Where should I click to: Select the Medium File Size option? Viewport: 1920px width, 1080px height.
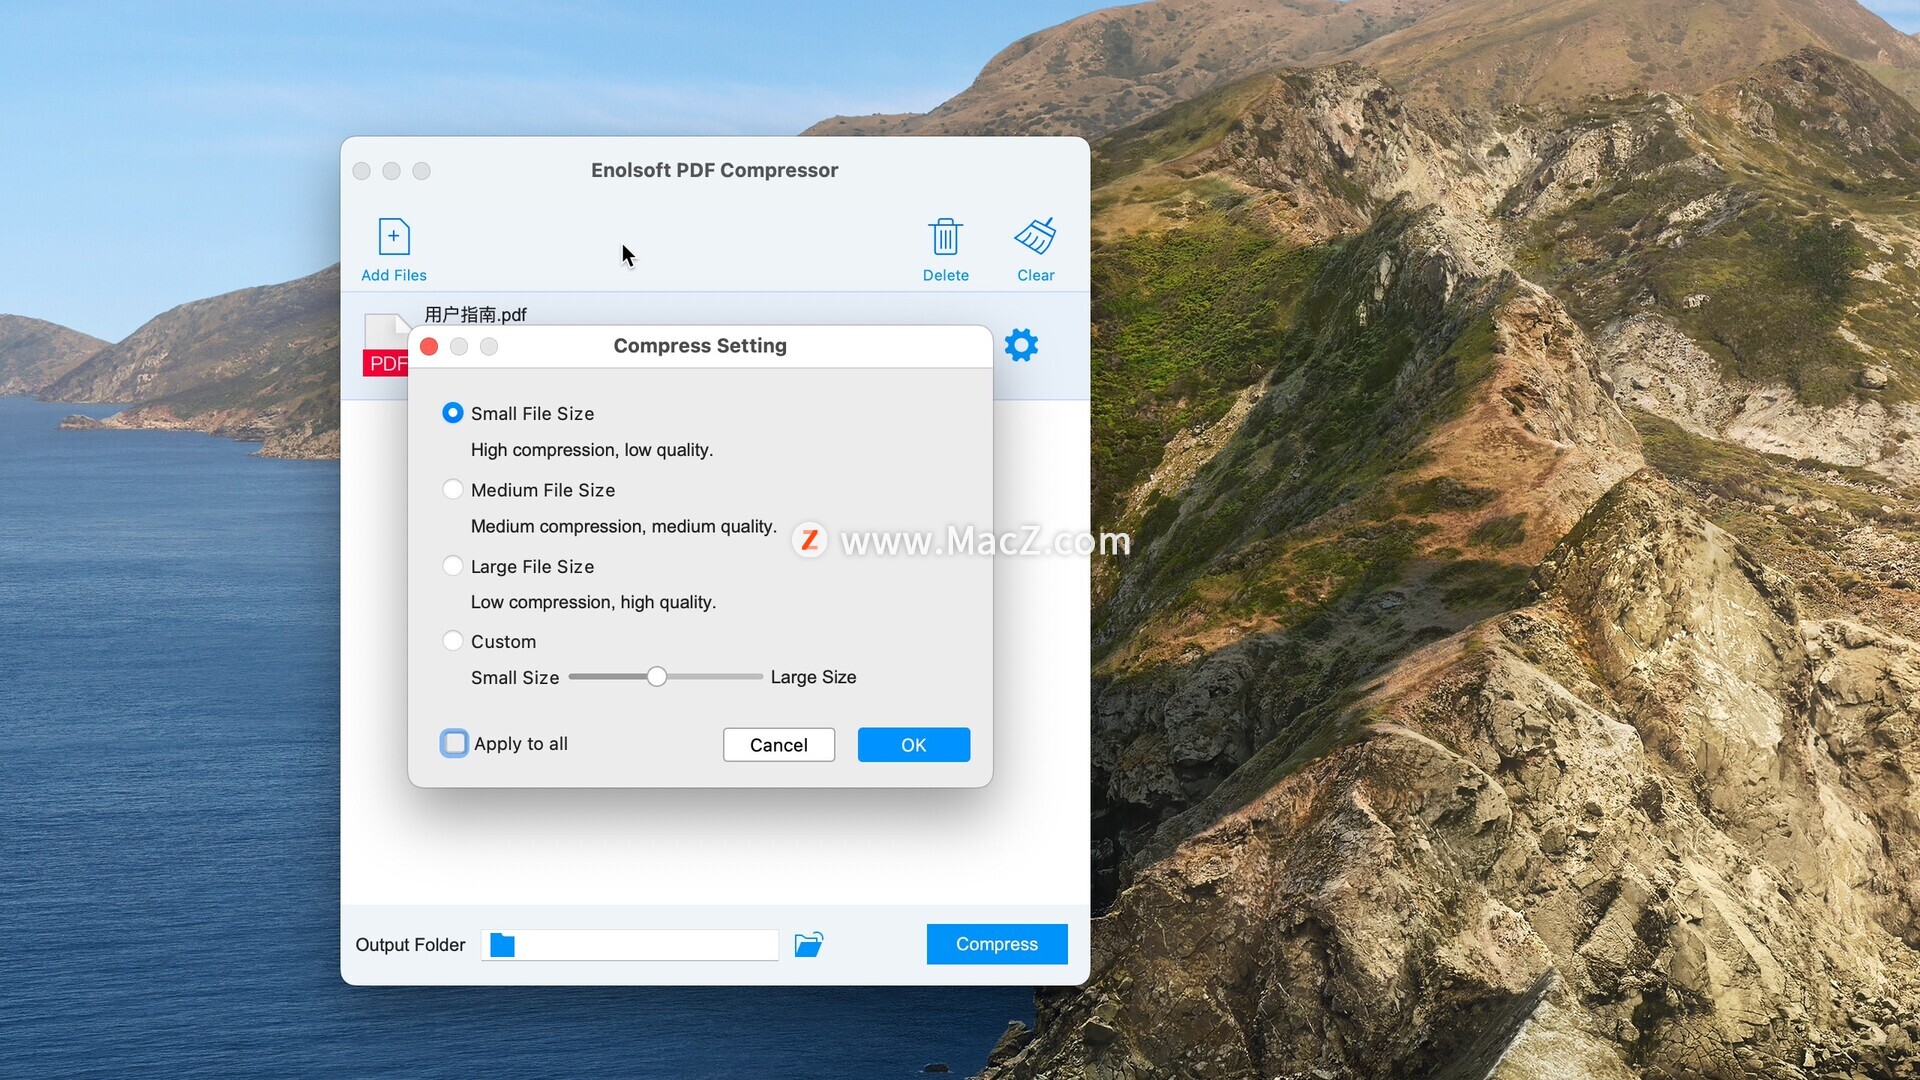[453, 489]
